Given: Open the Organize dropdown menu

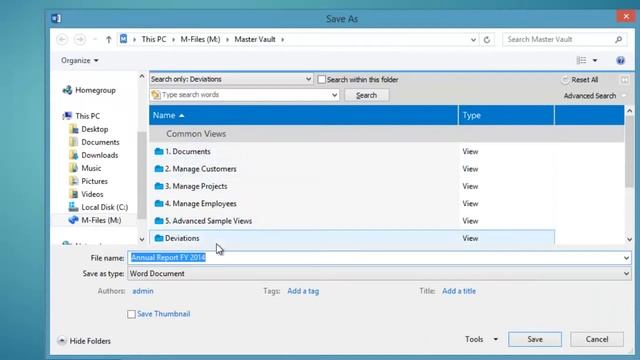Looking at the screenshot, I should 80,60.
